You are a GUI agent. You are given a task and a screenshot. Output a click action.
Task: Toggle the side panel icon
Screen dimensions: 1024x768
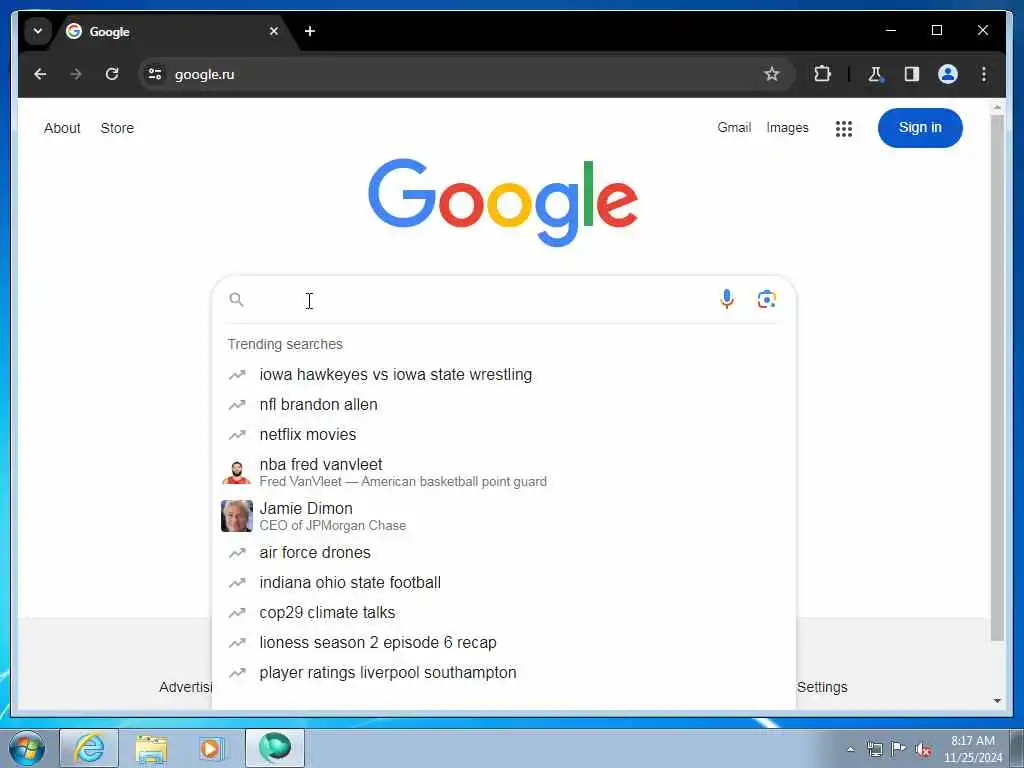pos(912,74)
